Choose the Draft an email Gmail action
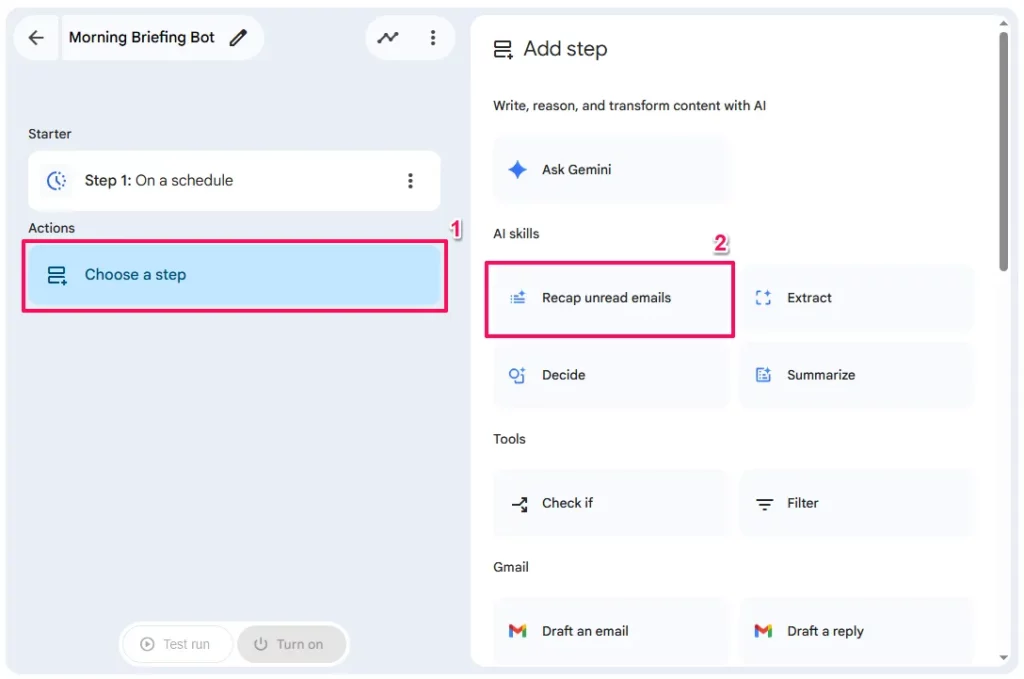The width and height of the screenshot is (1024, 679). point(610,631)
